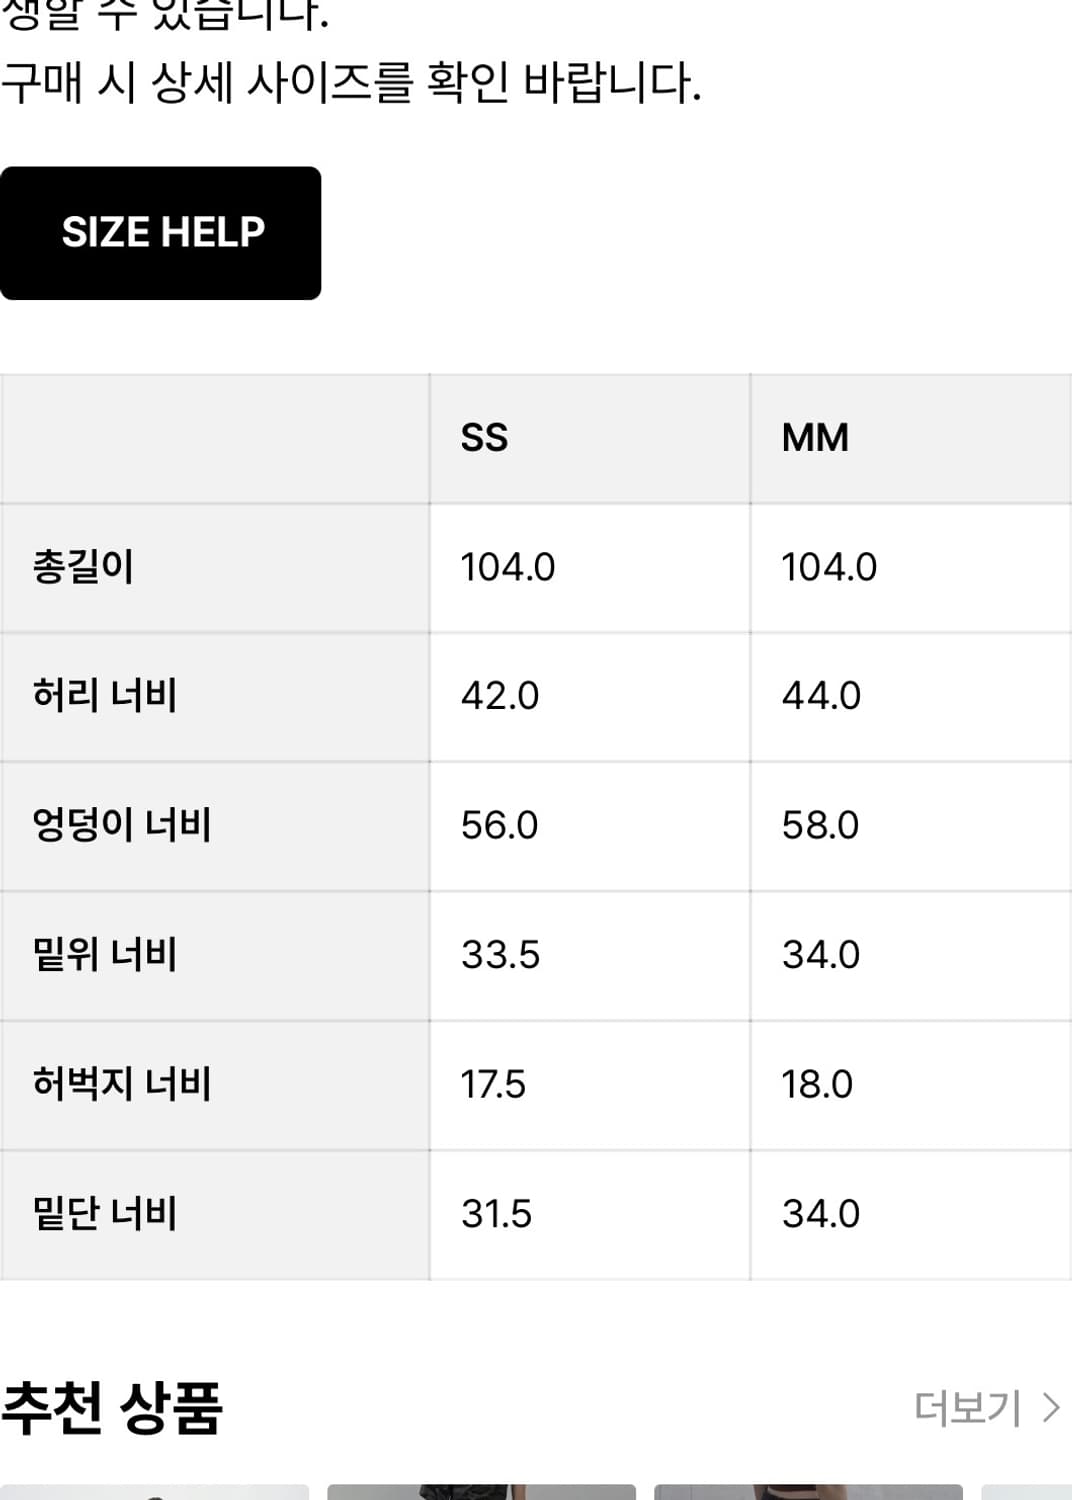Select the MM size column header
Image resolution: width=1072 pixels, height=1500 pixels.
(x=815, y=438)
